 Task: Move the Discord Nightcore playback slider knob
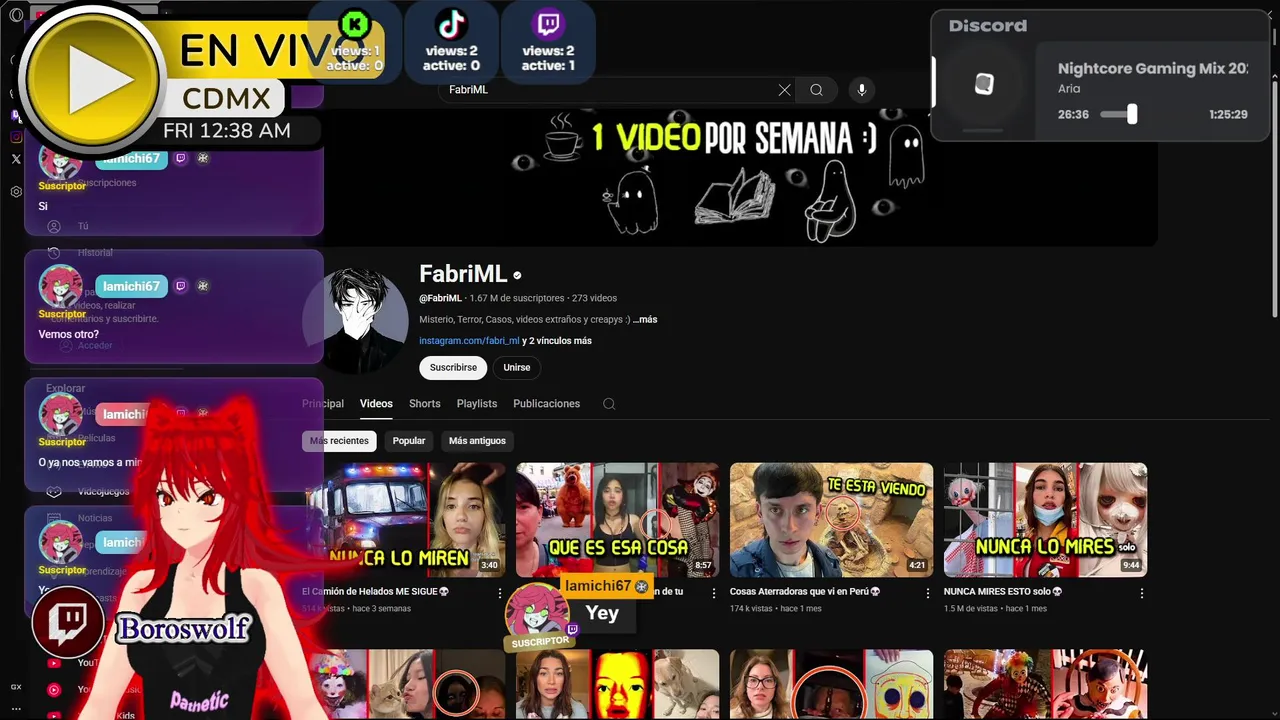[x=1132, y=114]
